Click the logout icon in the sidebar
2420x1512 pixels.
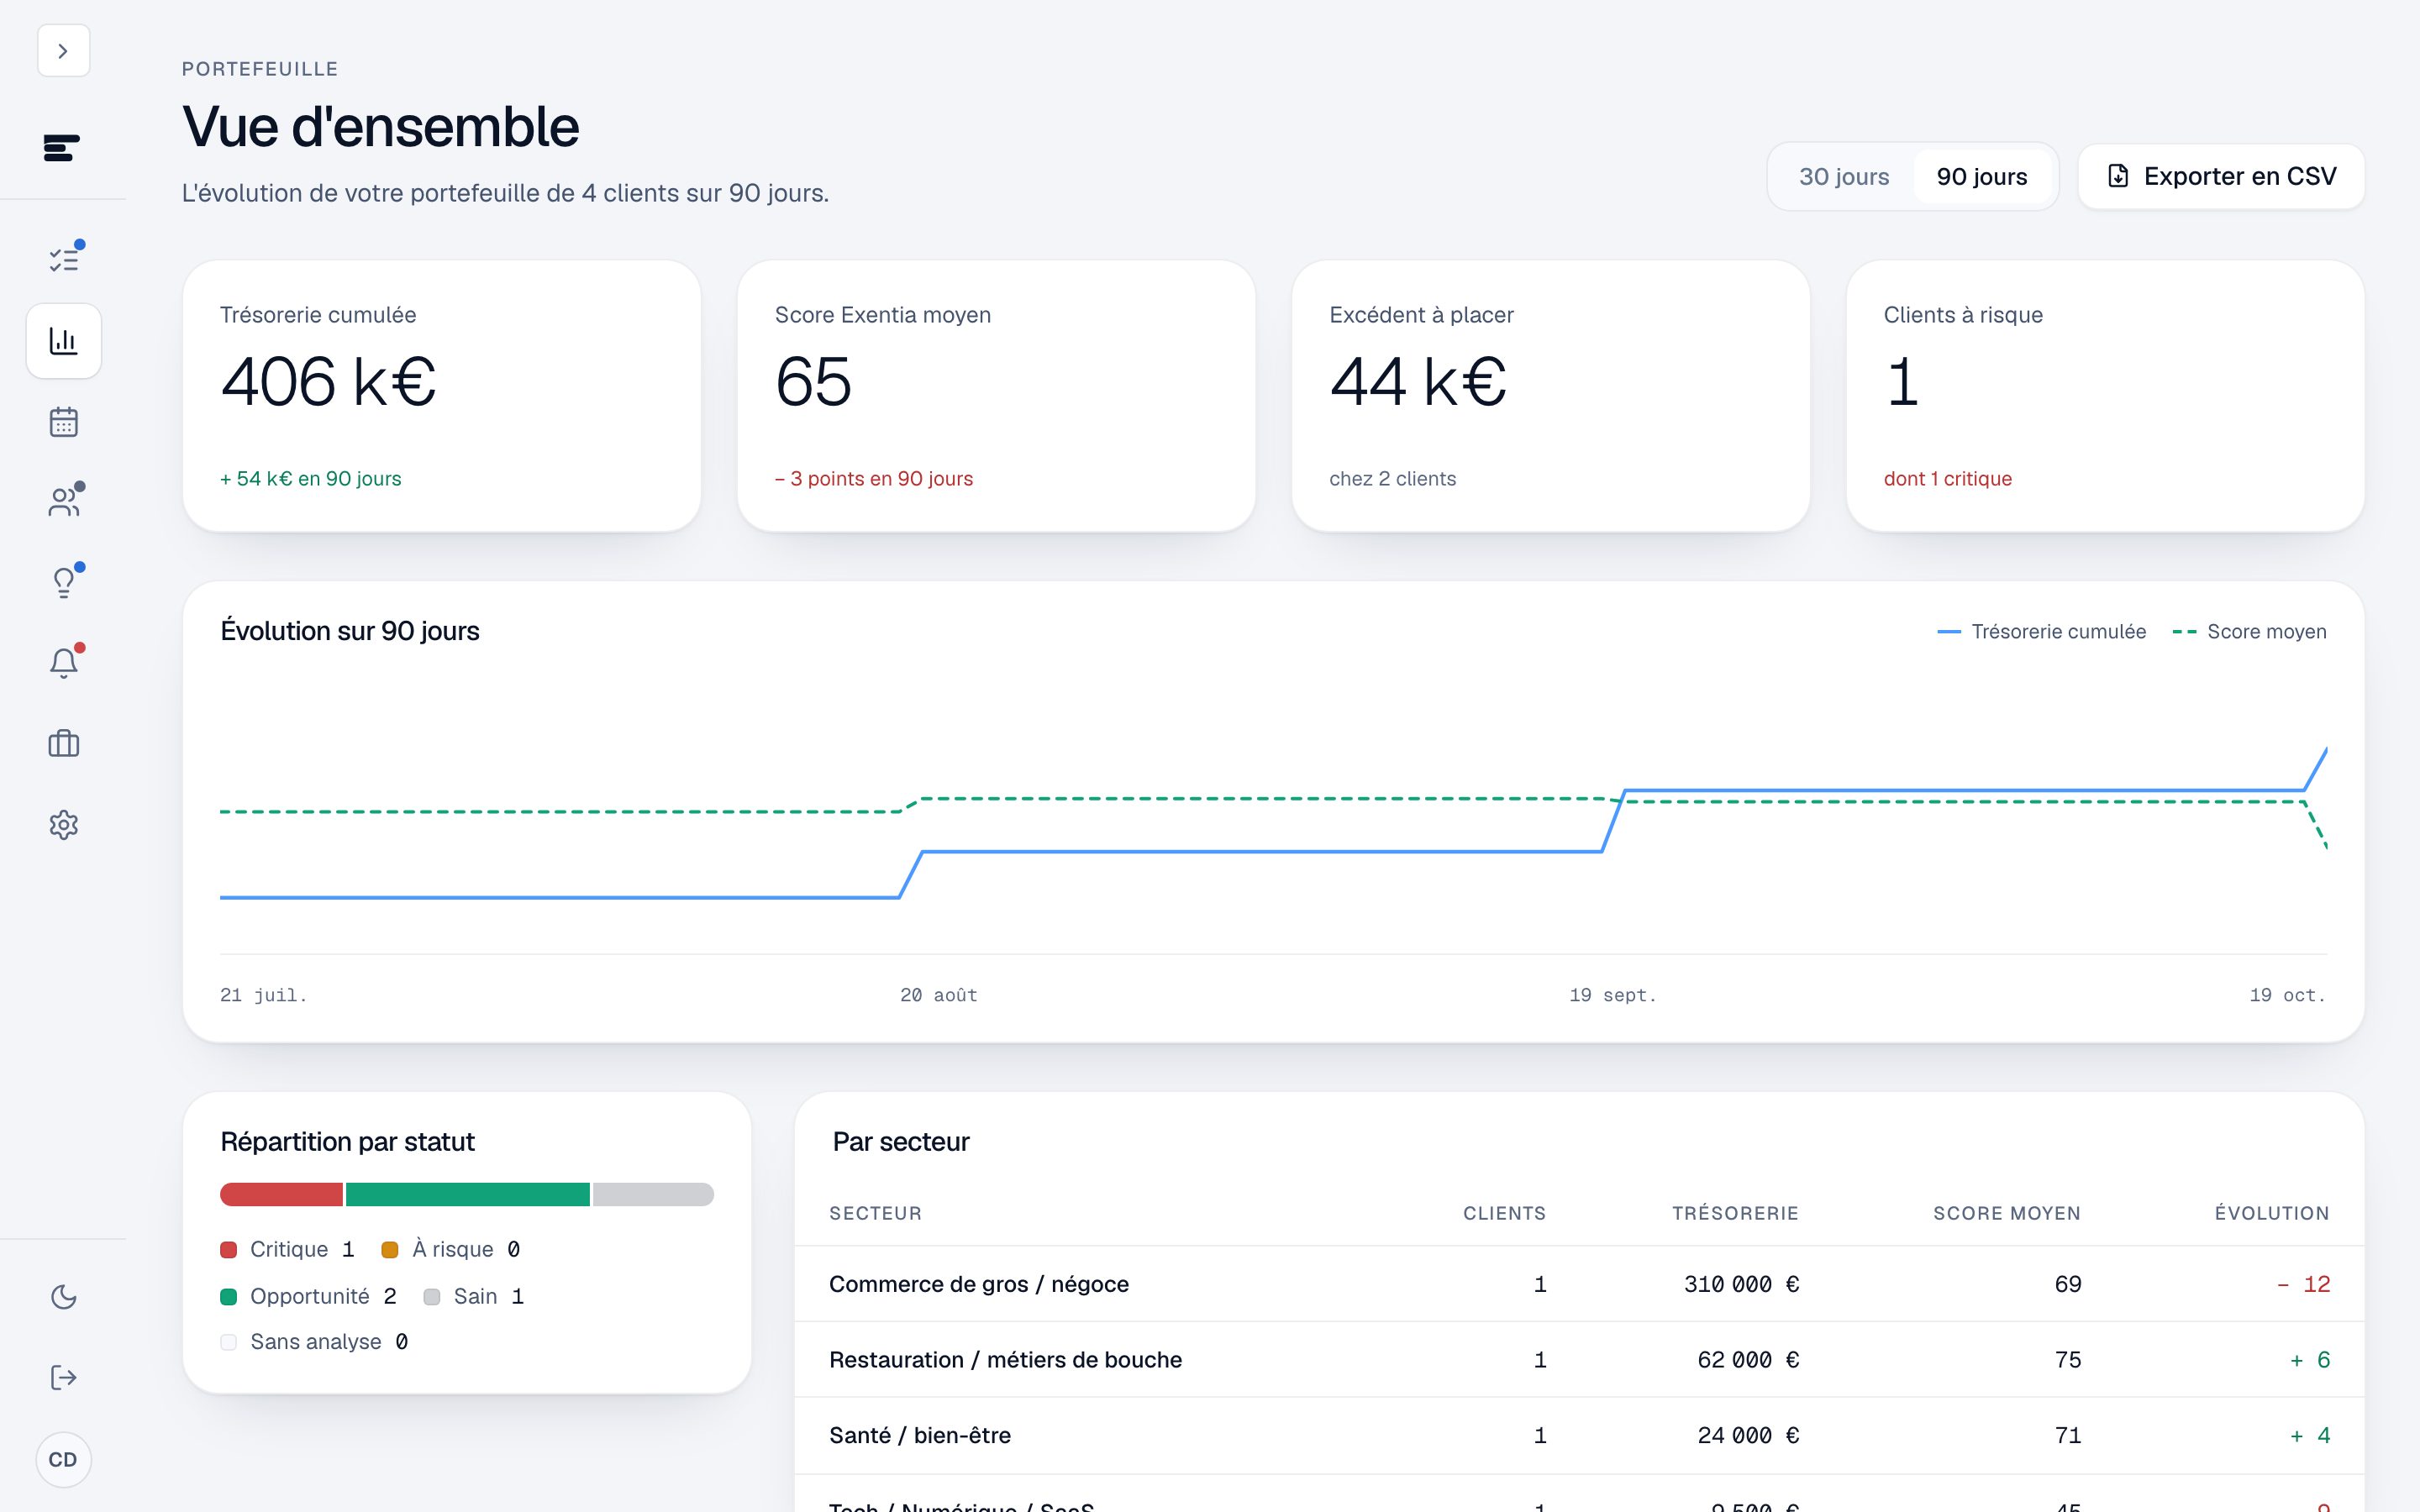tap(63, 1378)
